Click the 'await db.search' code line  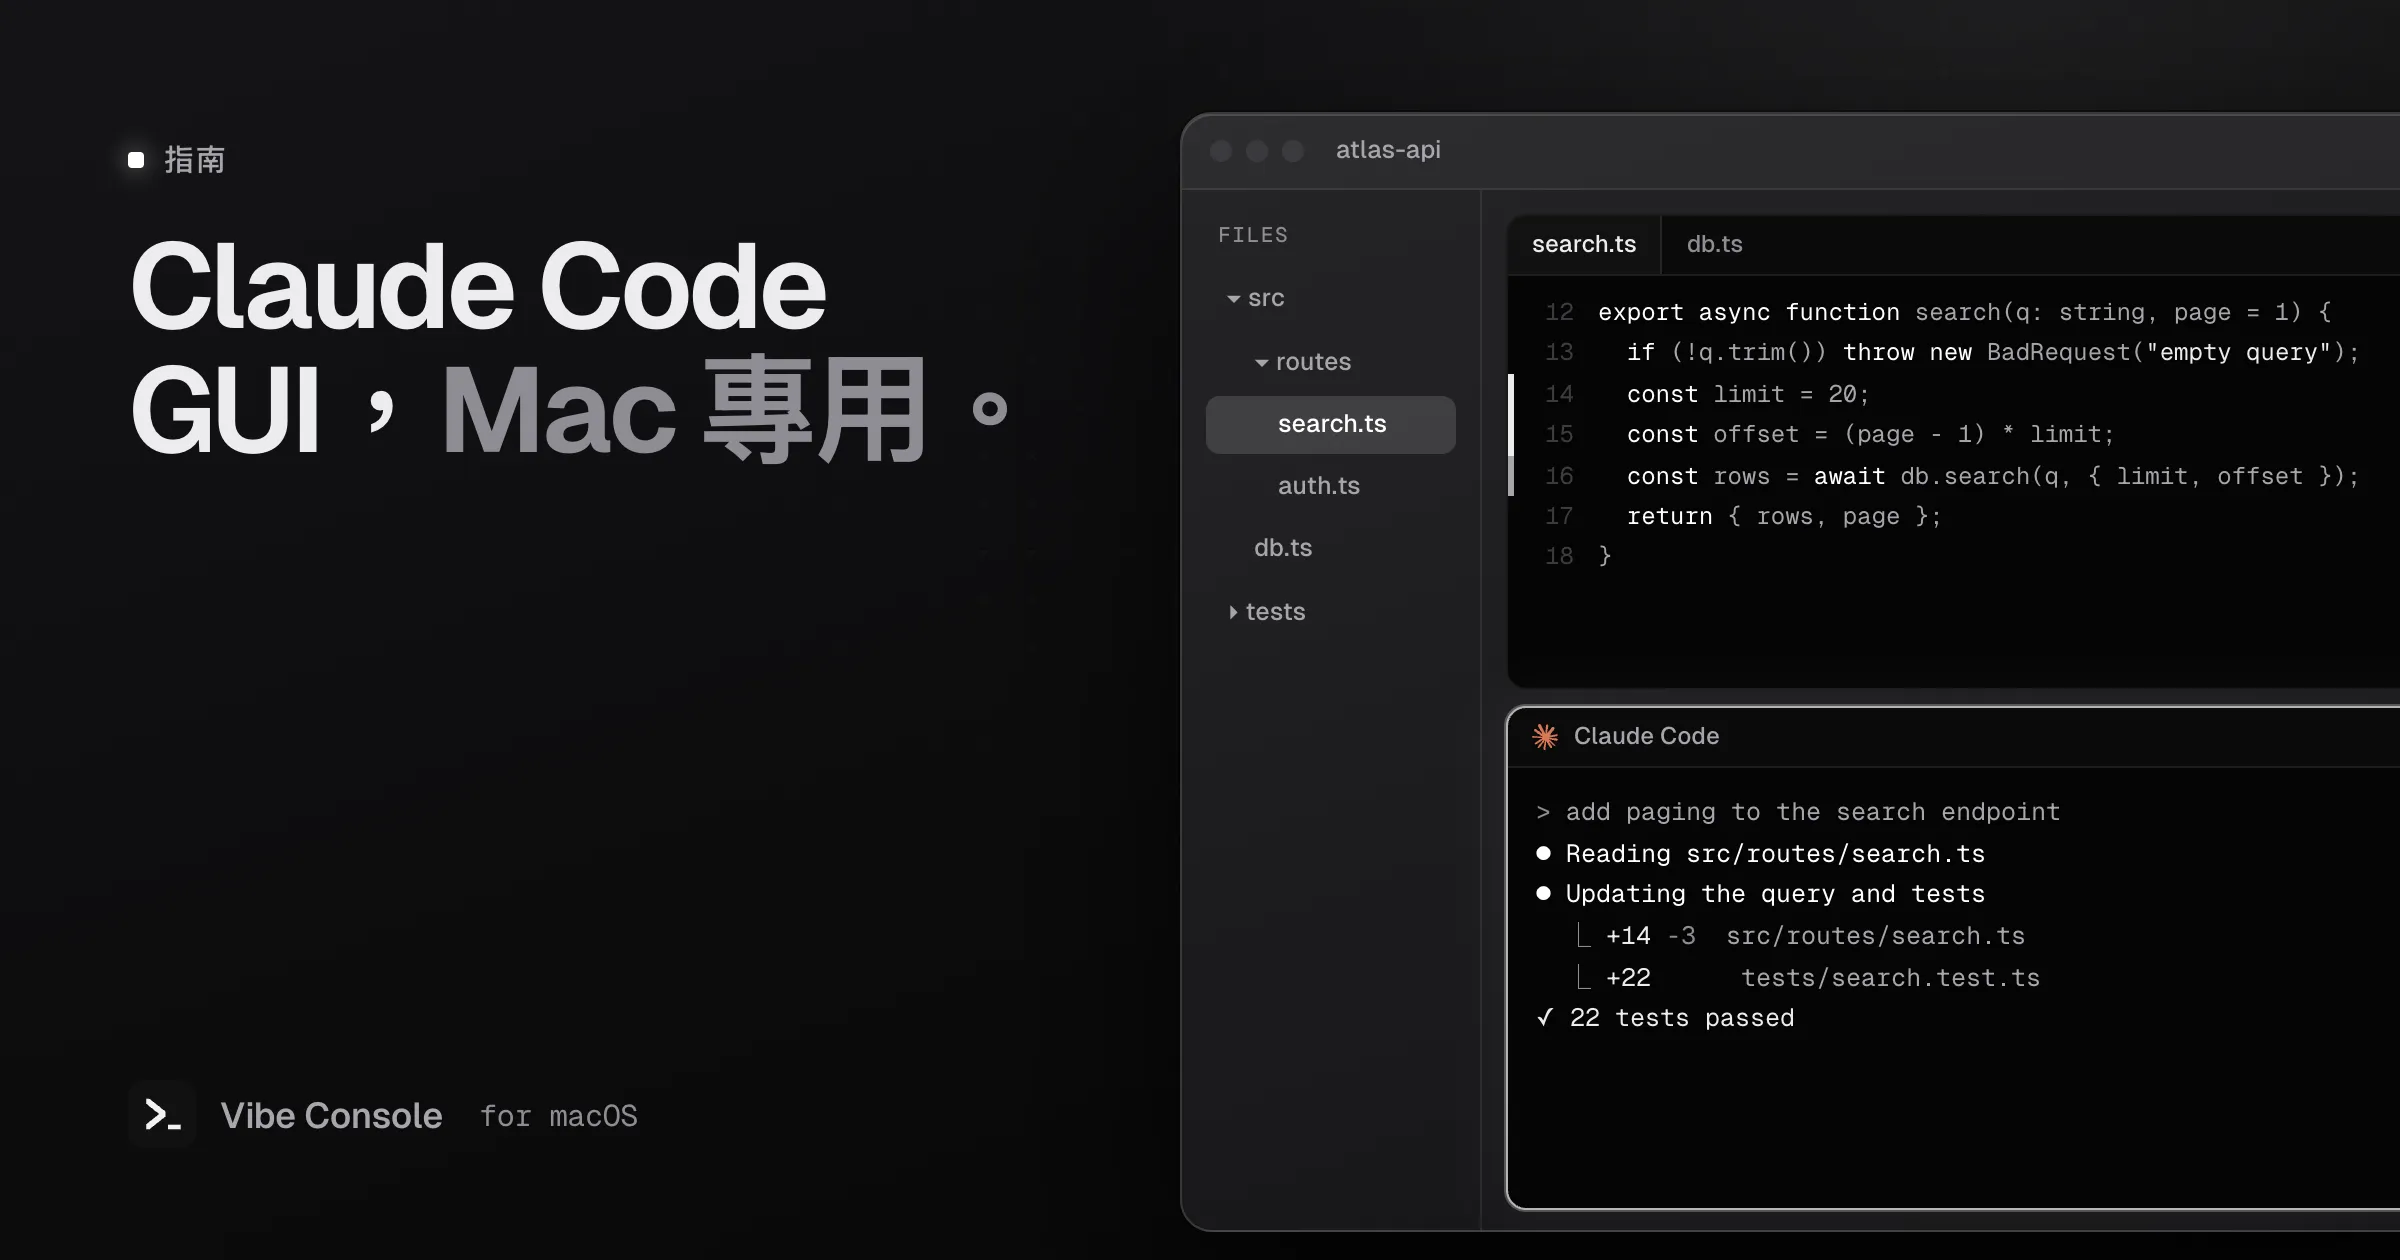click(1993, 476)
